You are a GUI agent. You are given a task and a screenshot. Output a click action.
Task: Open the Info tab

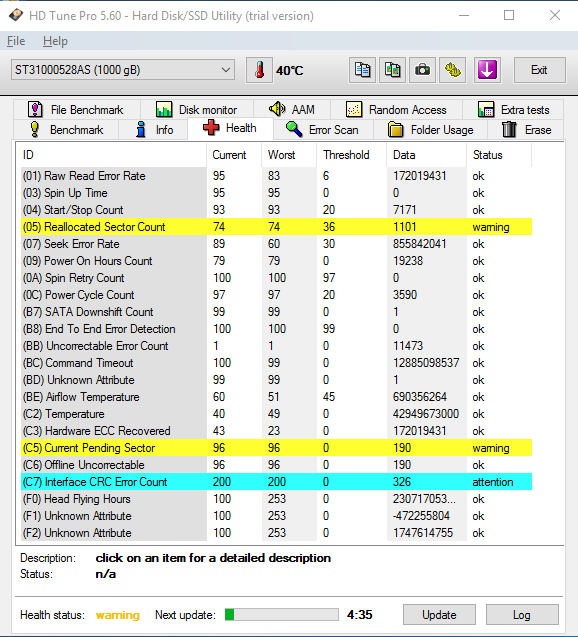tap(153, 130)
